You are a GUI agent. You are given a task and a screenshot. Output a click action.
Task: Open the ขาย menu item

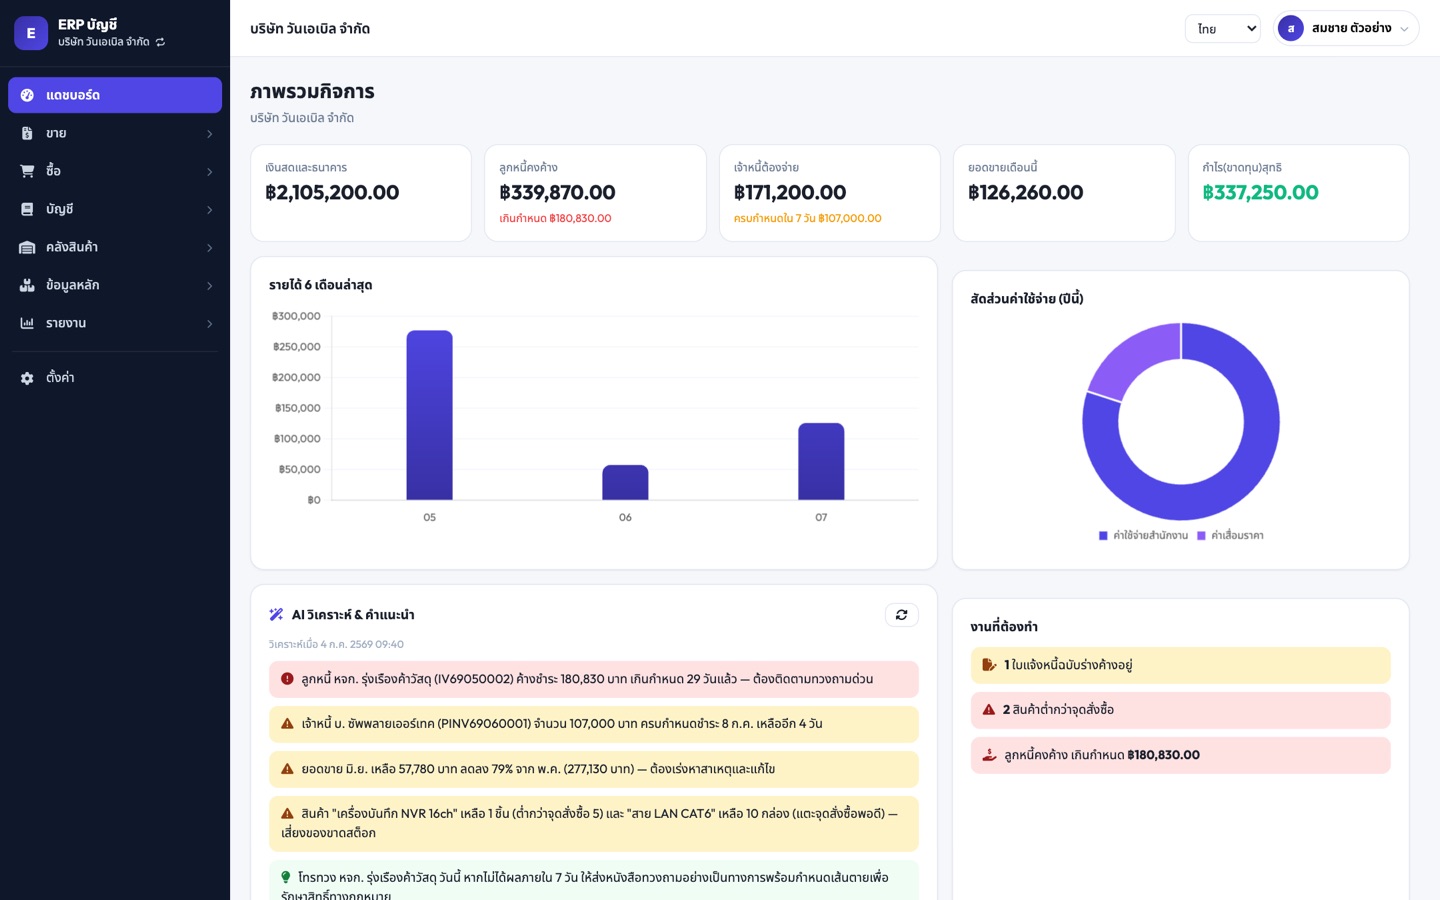(115, 133)
